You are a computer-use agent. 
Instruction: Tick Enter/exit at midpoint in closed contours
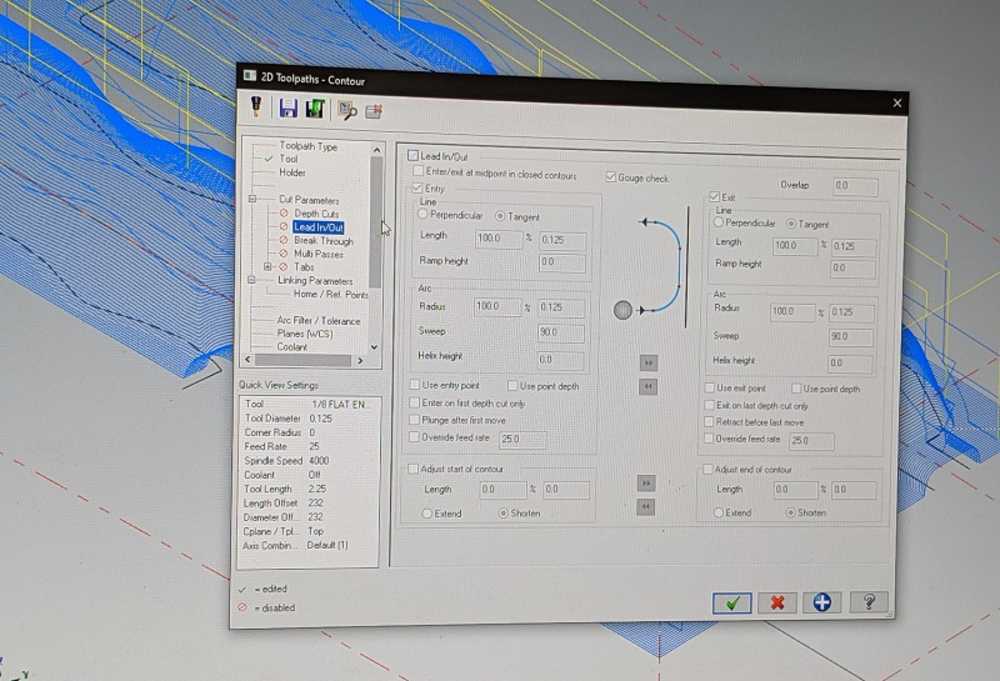[x=418, y=171]
